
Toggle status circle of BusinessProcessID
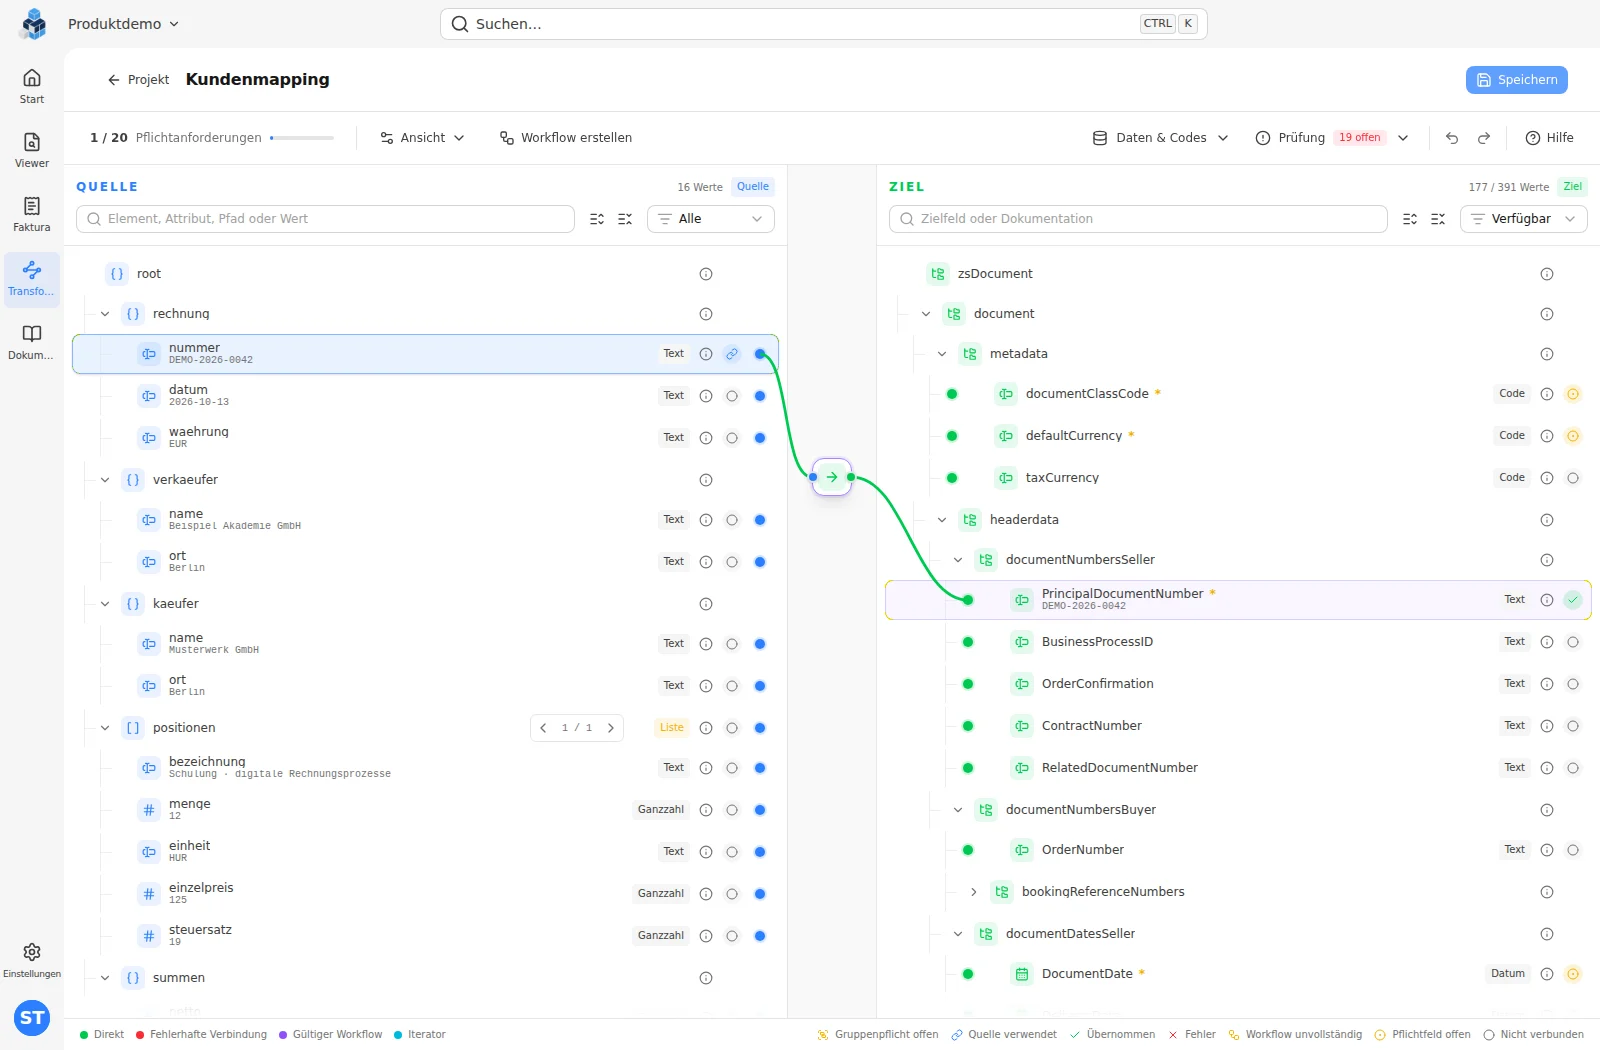click(1573, 642)
